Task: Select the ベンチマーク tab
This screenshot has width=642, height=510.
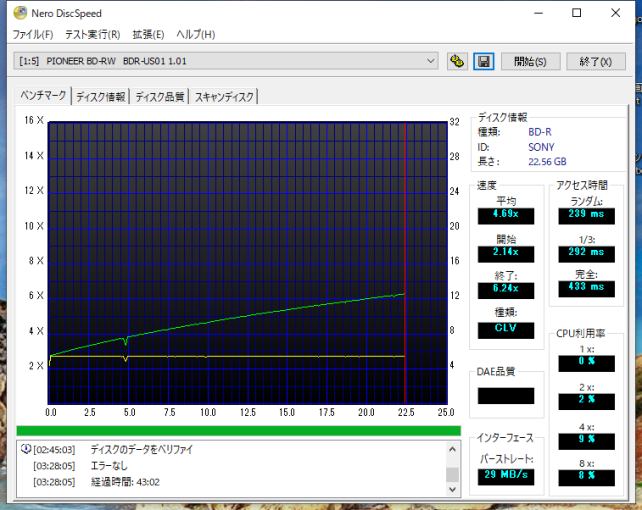Action: tap(43, 95)
